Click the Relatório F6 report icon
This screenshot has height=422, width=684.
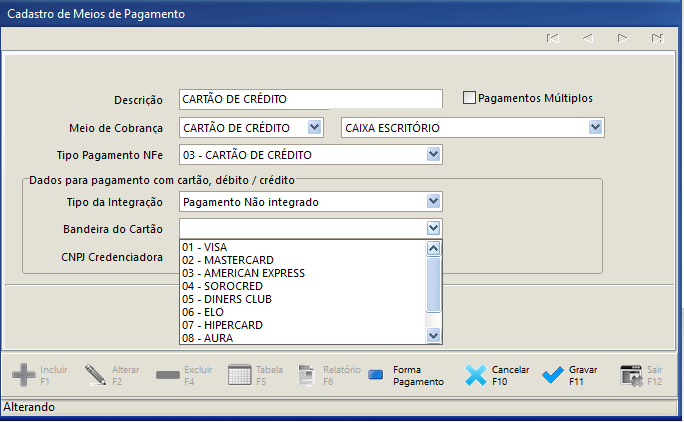click(306, 375)
